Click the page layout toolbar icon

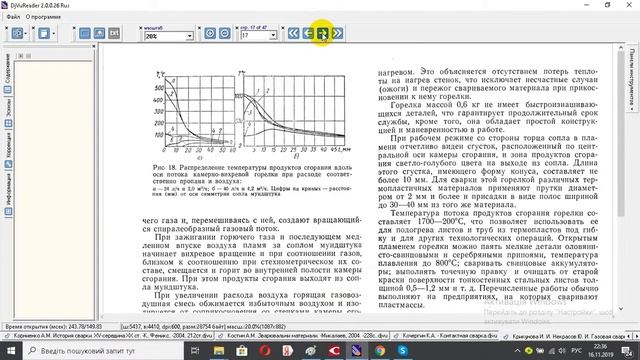tap(44, 33)
